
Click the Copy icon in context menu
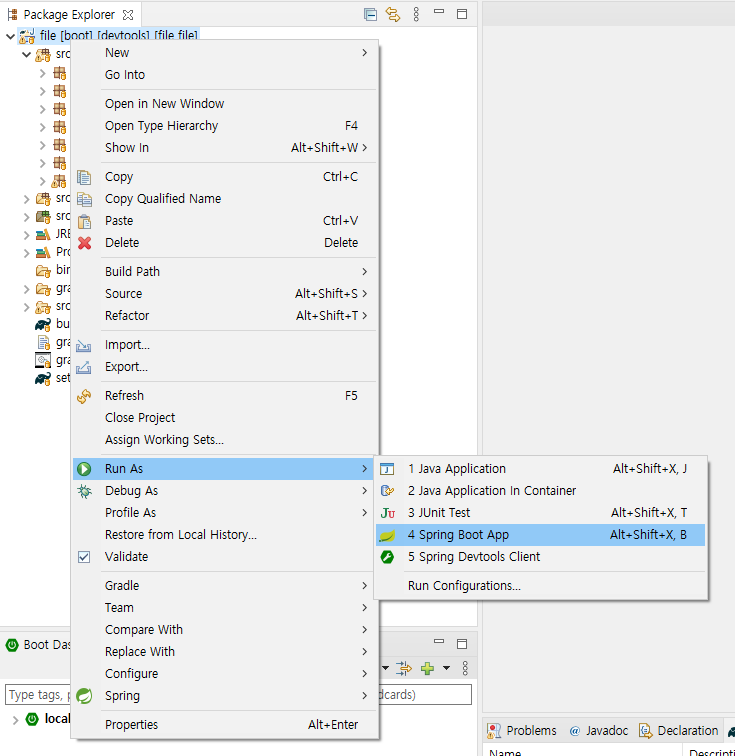tap(84, 177)
